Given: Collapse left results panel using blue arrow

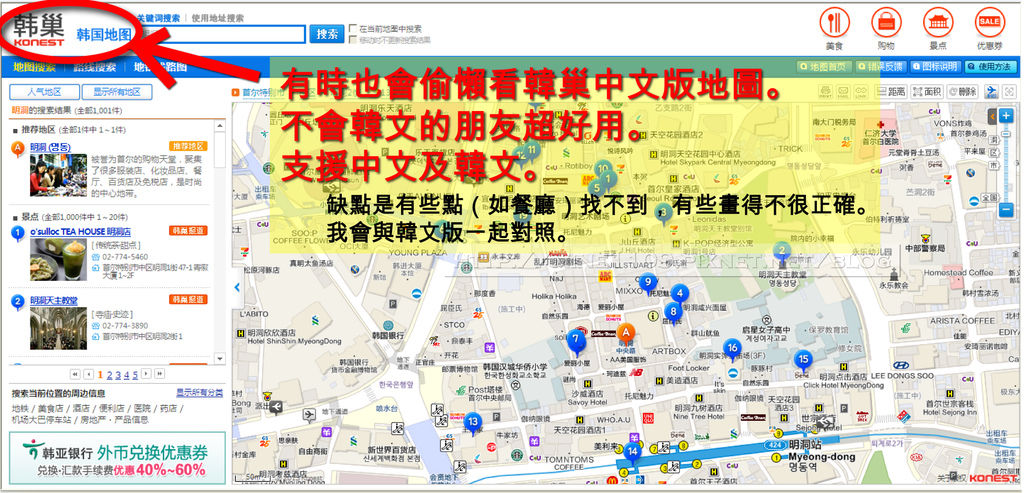Looking at the screenshot, I should pos(236,287).
